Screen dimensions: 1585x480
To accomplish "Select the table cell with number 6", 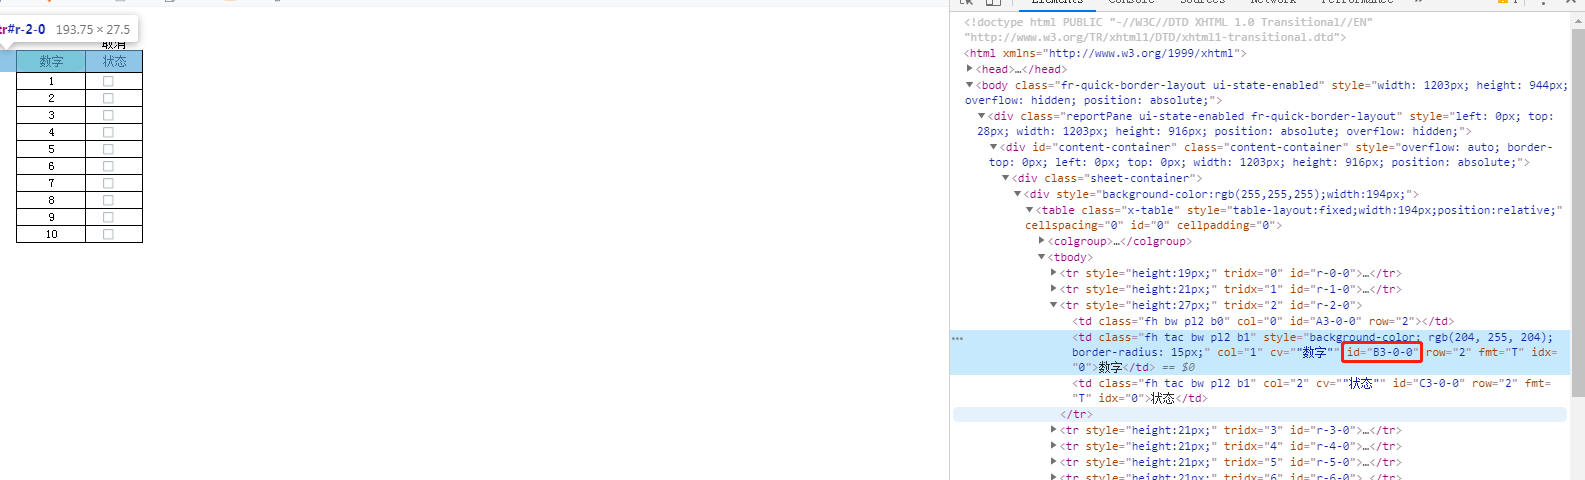I will tap(51, 166).
